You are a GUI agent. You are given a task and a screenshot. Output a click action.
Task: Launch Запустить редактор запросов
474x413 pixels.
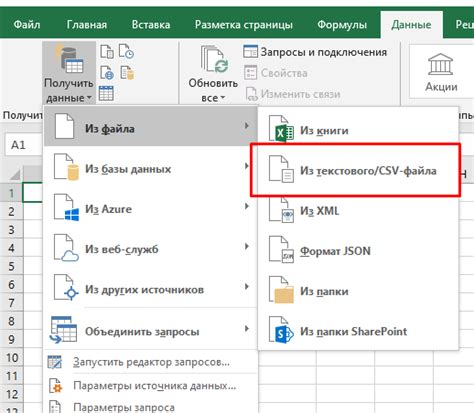[151, 362]
